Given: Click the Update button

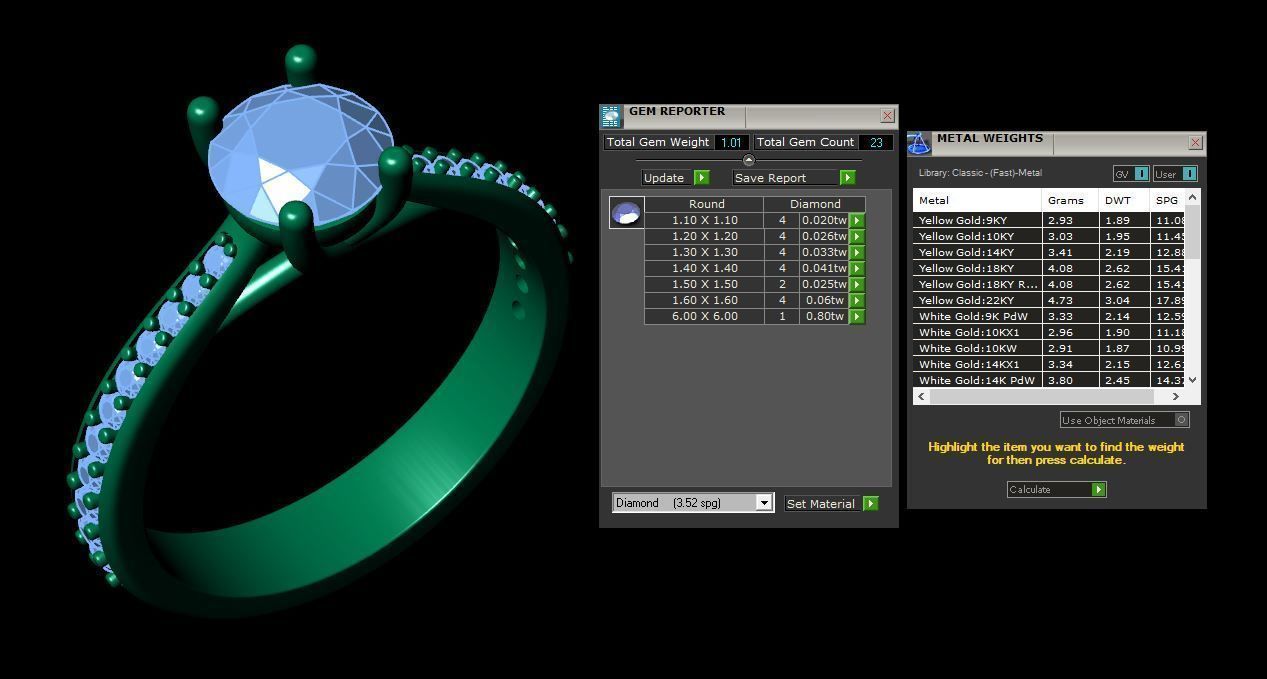Looking at the screenshot, I should pyautogui.click(x=667, y=178).
